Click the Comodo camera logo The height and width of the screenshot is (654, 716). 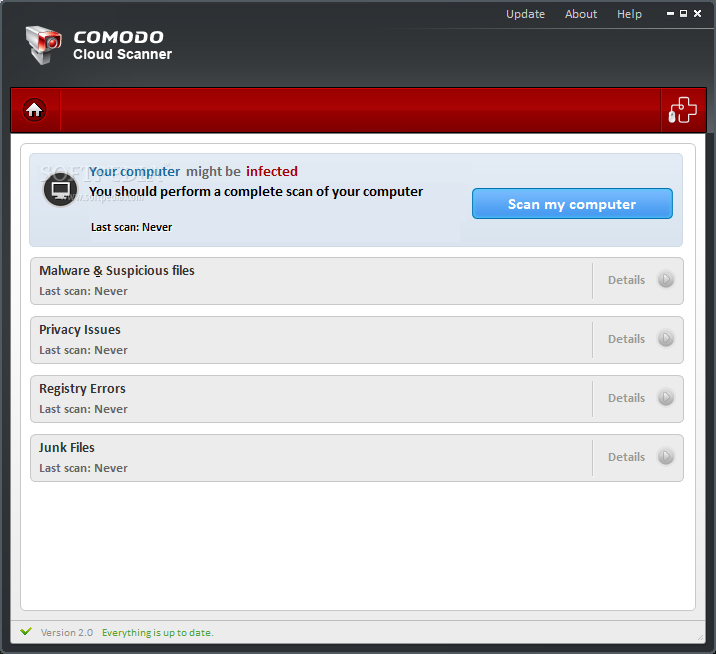pyautogui.click(x=43, y=45)
